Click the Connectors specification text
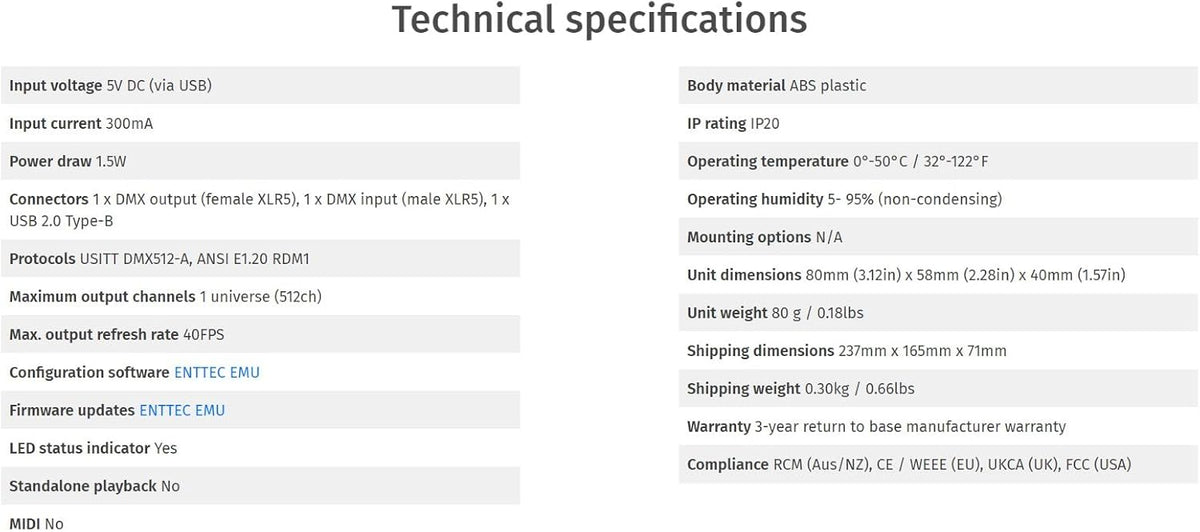1200x532 pixels. [x=260, y=209]
